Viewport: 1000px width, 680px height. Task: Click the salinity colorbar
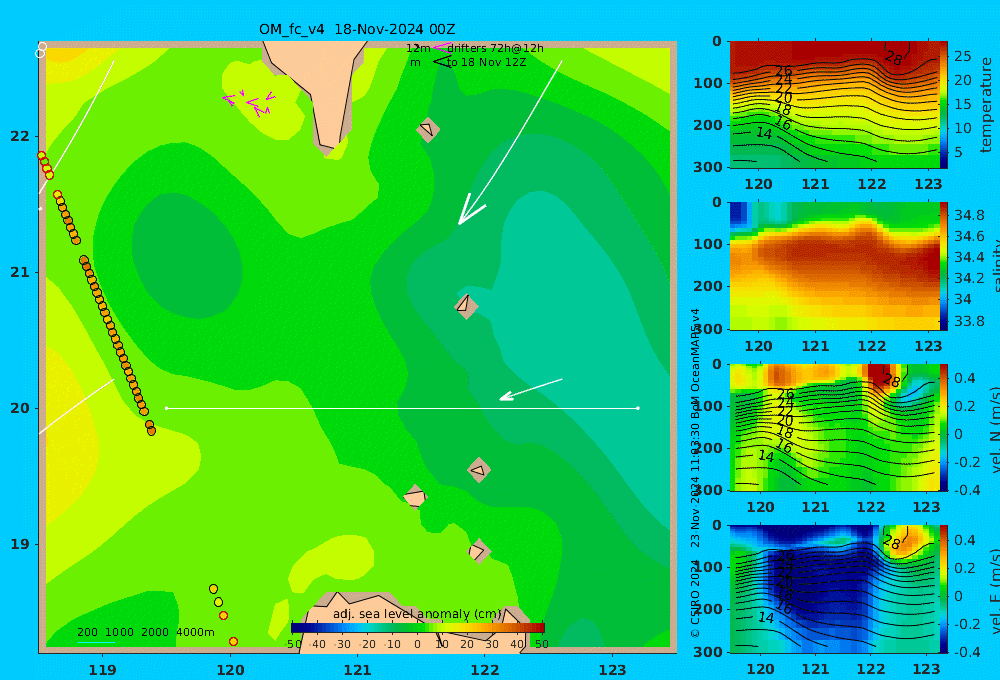tap(944, 266)
